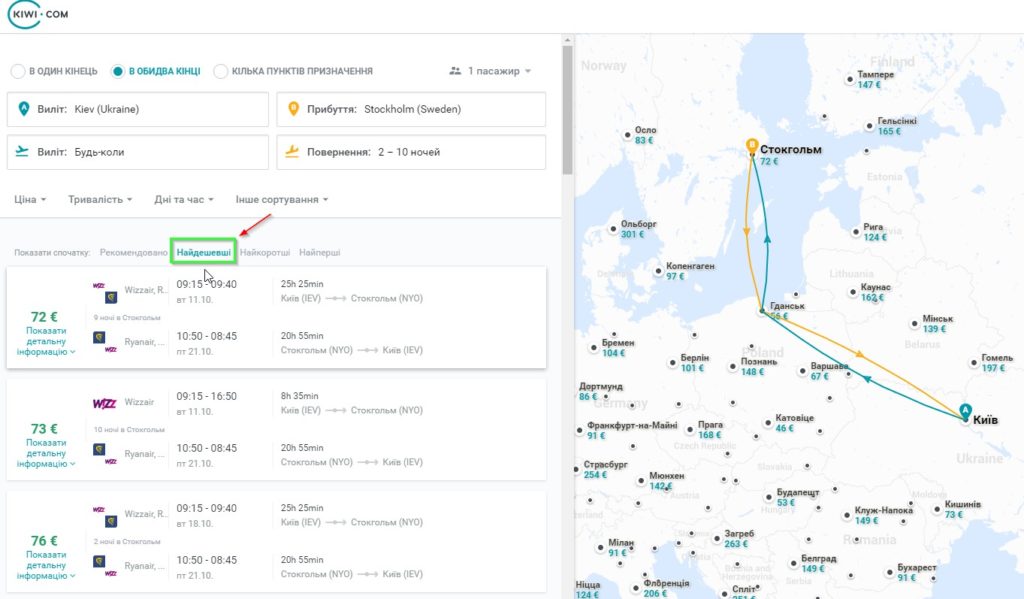Click Познань 148 € on the map
This screenshot has height=599, width=1024.
pyautogui.click(x=754, y=366)
